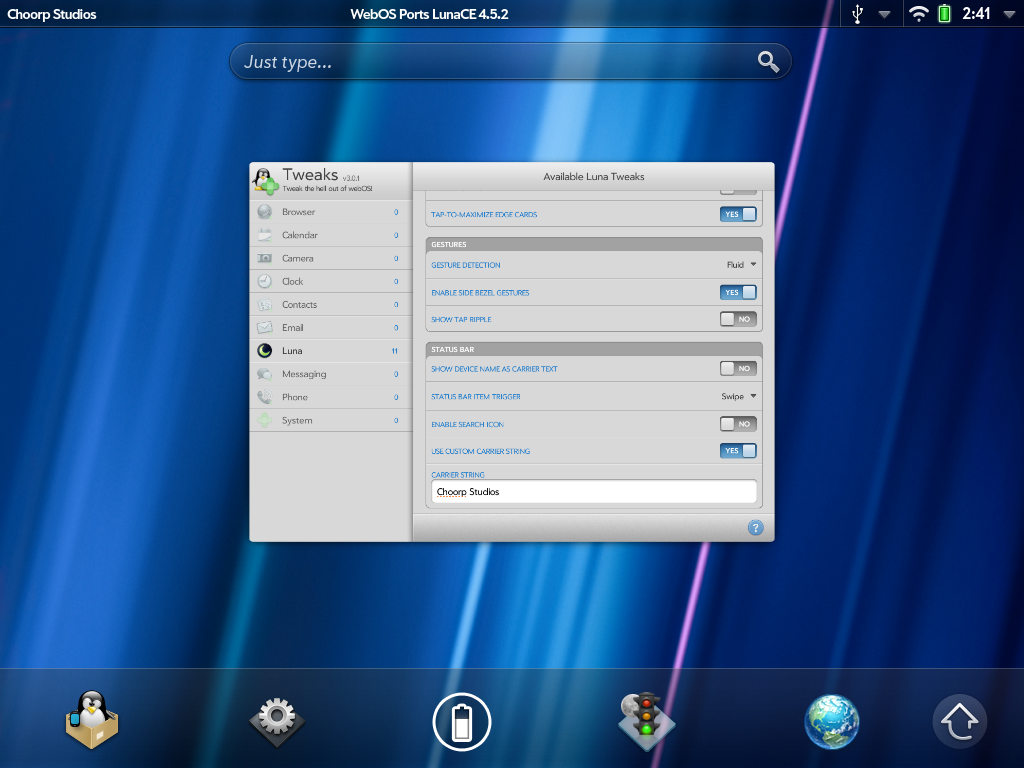
Task: Enable the Show Tap Ripple switch
Action: click(x=738, y=319)
